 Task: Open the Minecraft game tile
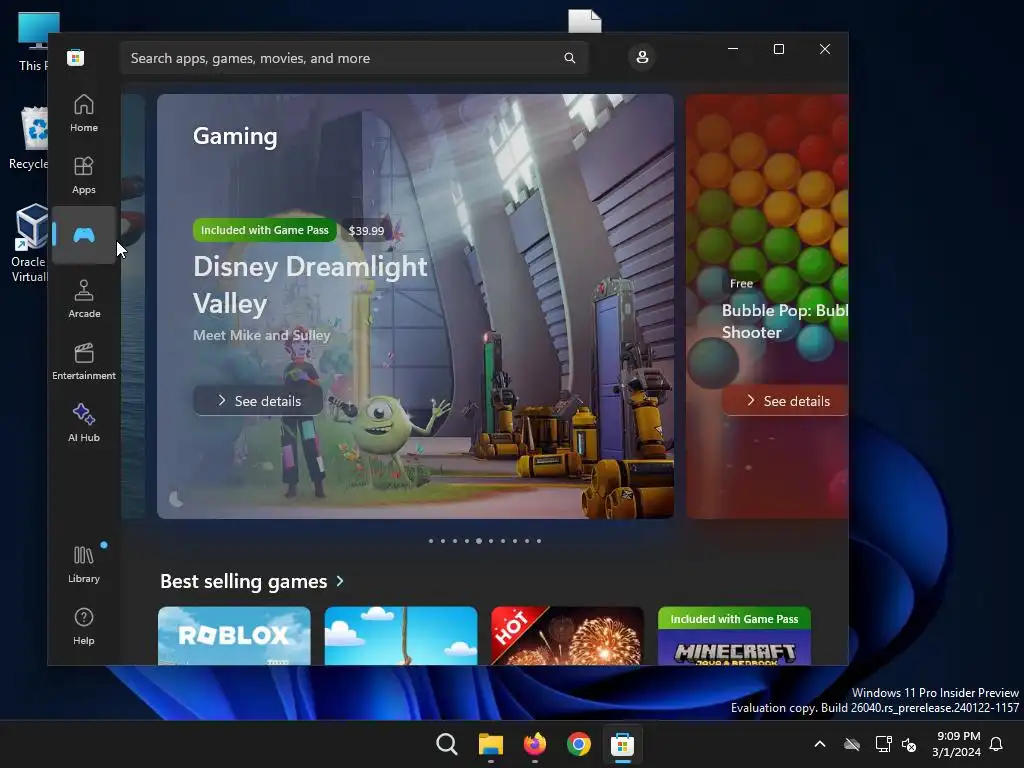[735, 636]
